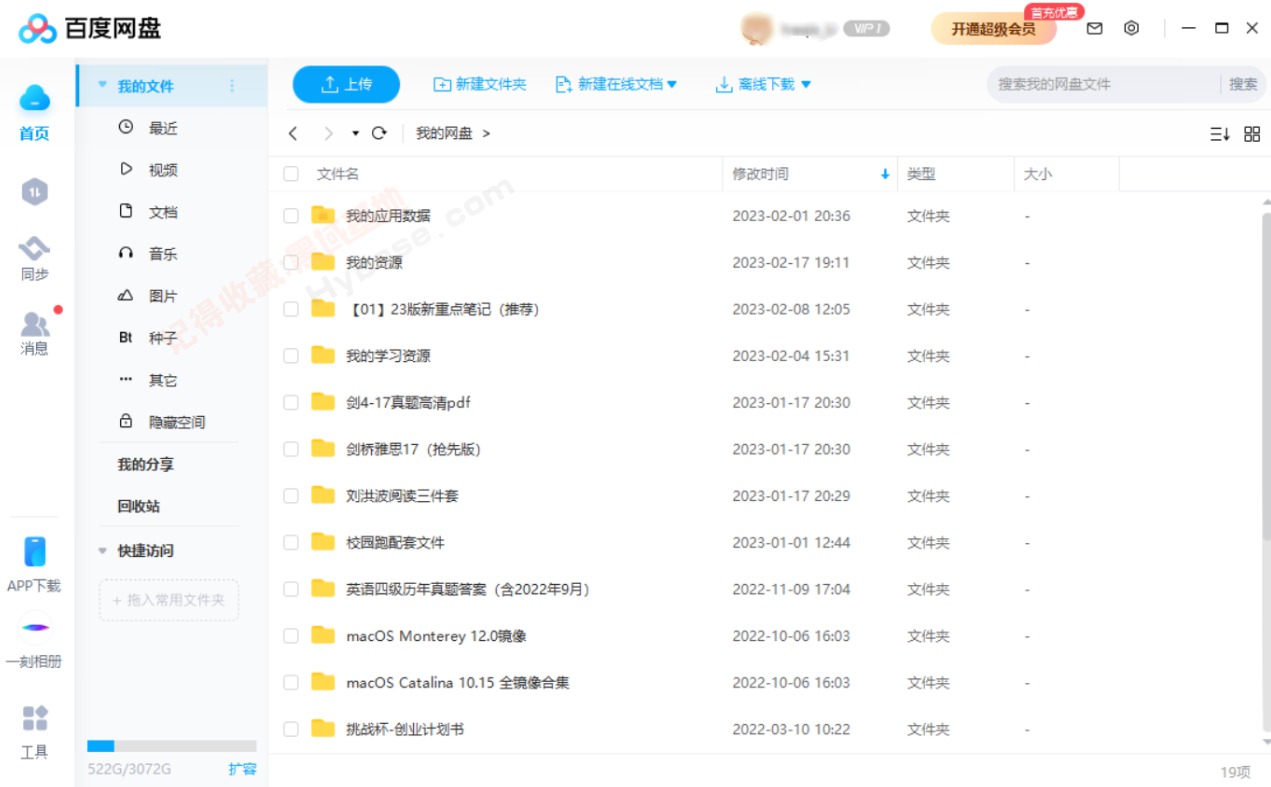This screenshot has height=787, width=1271.
Task: Click the mail envelope icon in title bar
Action: [1094, 29]
